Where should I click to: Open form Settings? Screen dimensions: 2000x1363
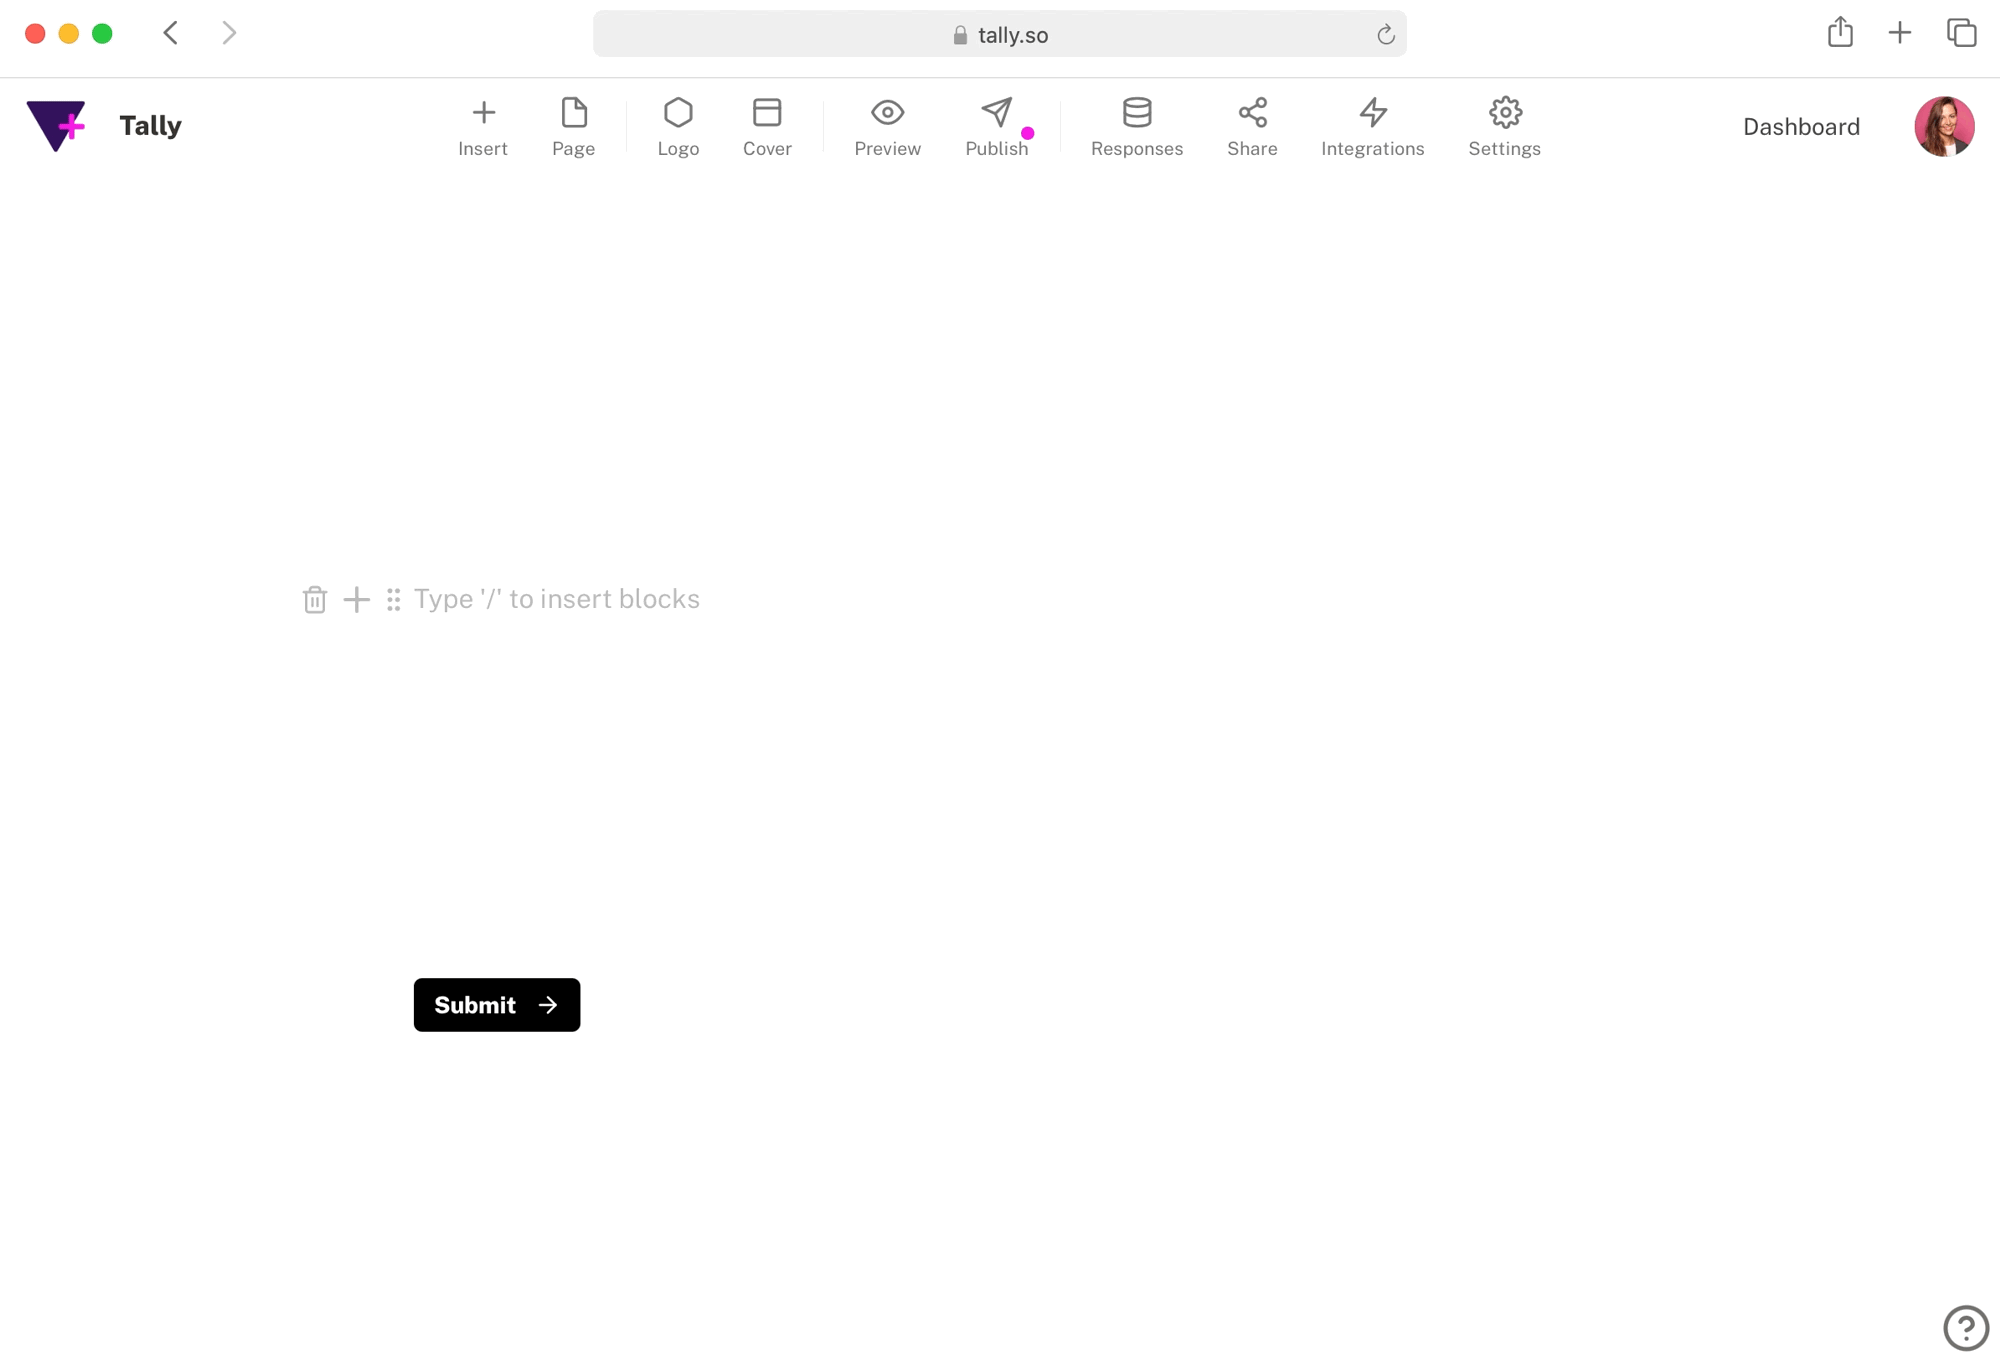point(1504,127)
